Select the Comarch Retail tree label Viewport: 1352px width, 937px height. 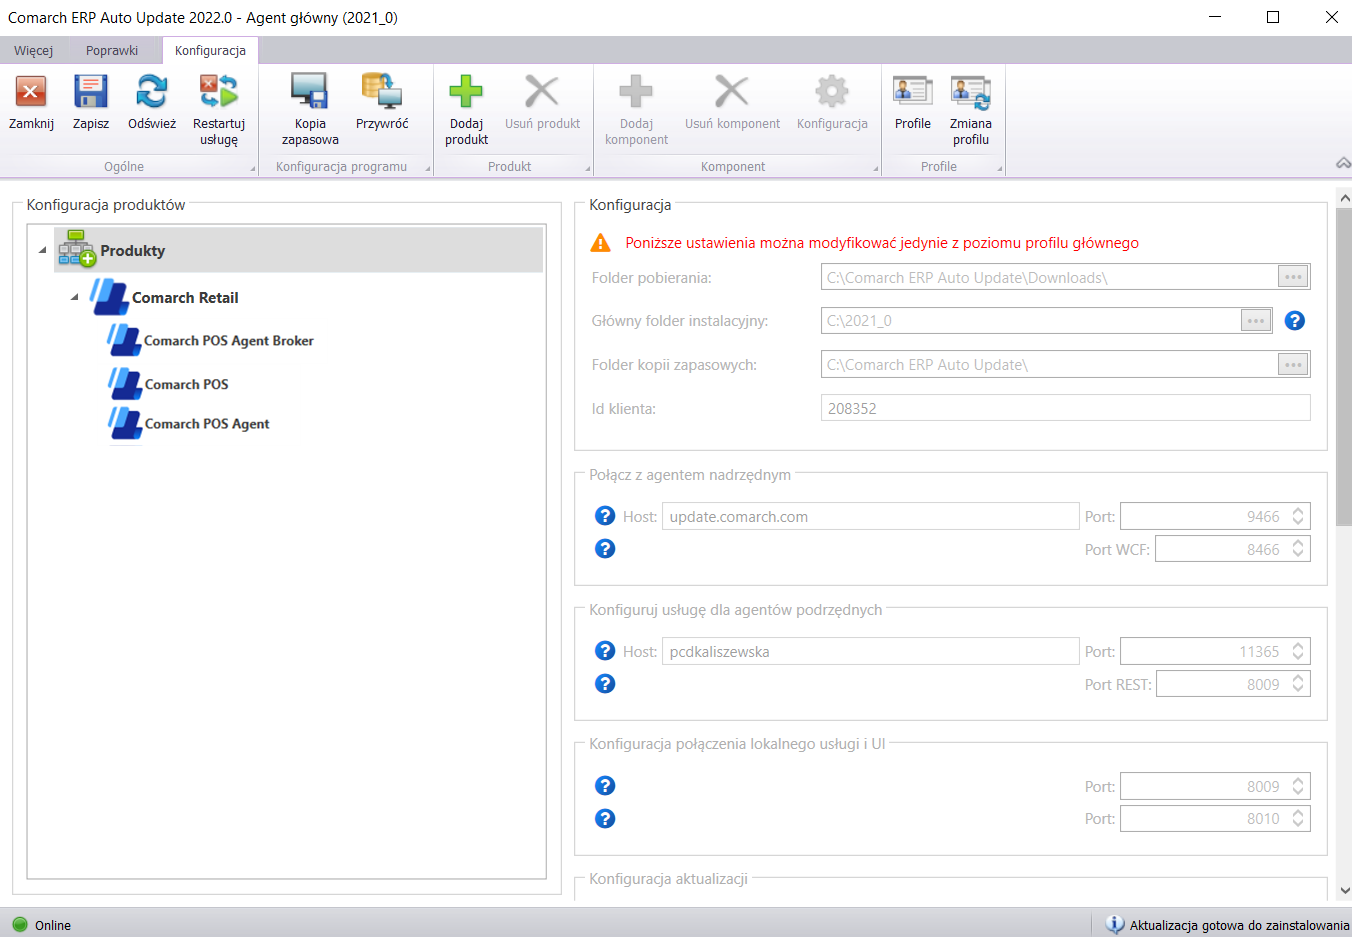point(185,298)
